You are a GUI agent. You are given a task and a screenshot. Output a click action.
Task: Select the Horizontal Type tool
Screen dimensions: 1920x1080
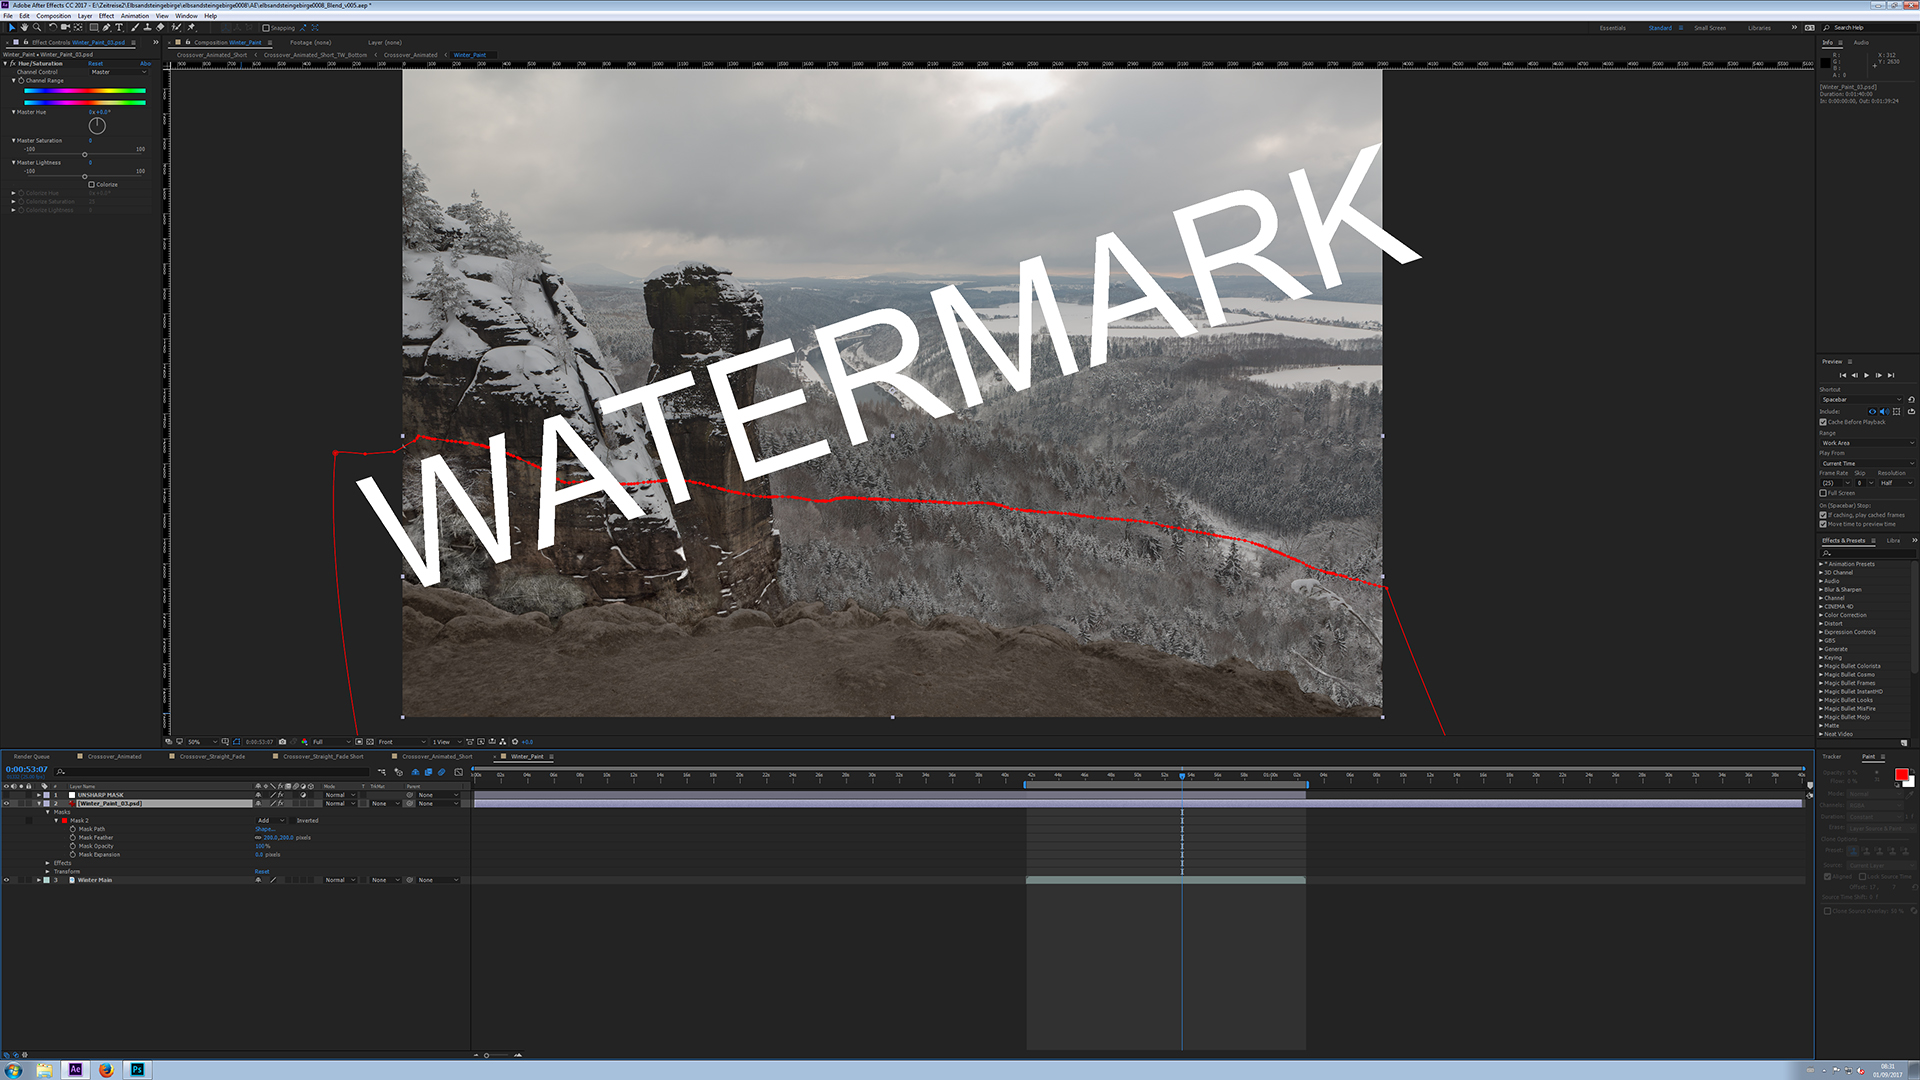119,27
